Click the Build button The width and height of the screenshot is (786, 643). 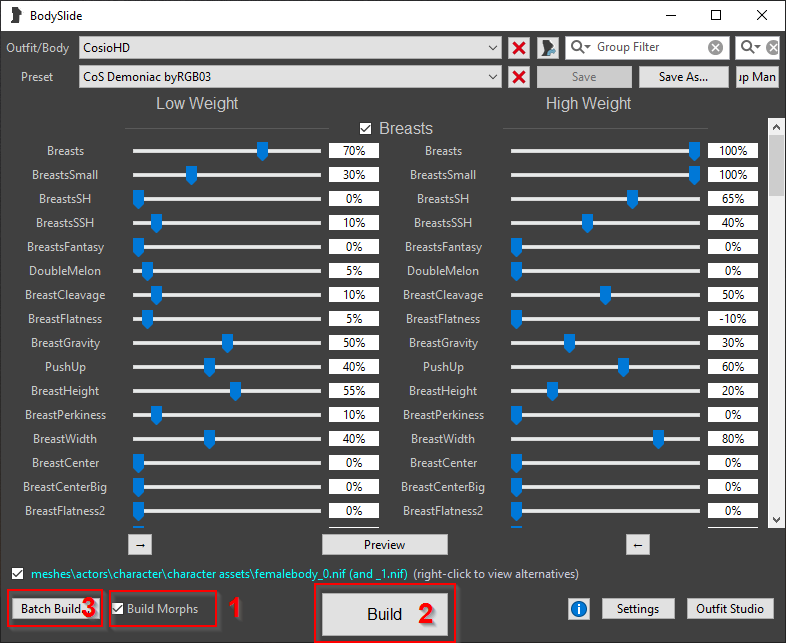(384, 614)
